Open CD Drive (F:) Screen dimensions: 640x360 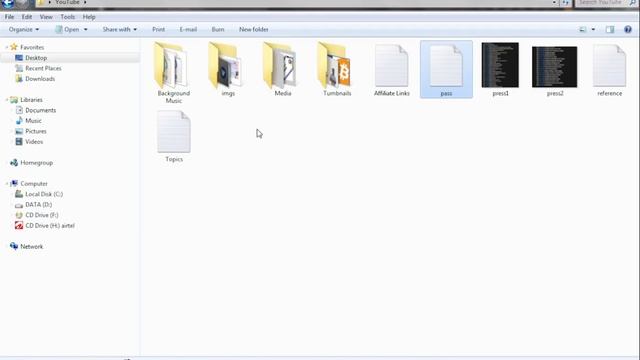42,215
